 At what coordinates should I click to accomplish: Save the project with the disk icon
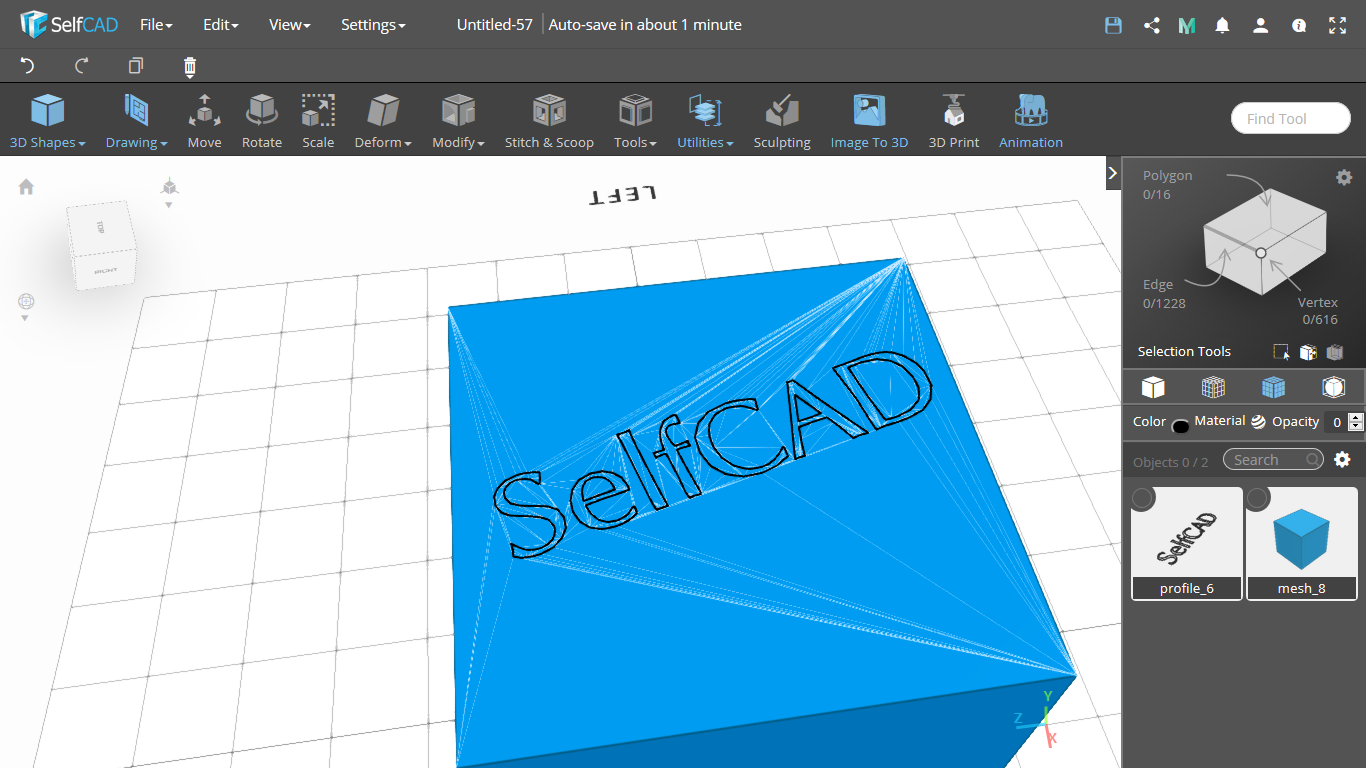(1113, 25)
